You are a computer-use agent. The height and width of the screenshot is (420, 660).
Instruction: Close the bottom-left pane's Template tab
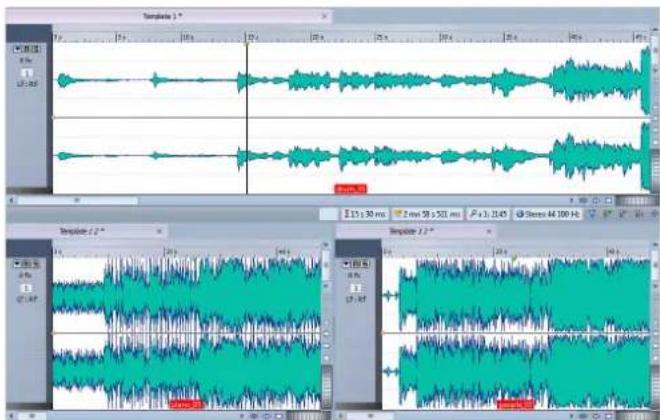(159, 231)
